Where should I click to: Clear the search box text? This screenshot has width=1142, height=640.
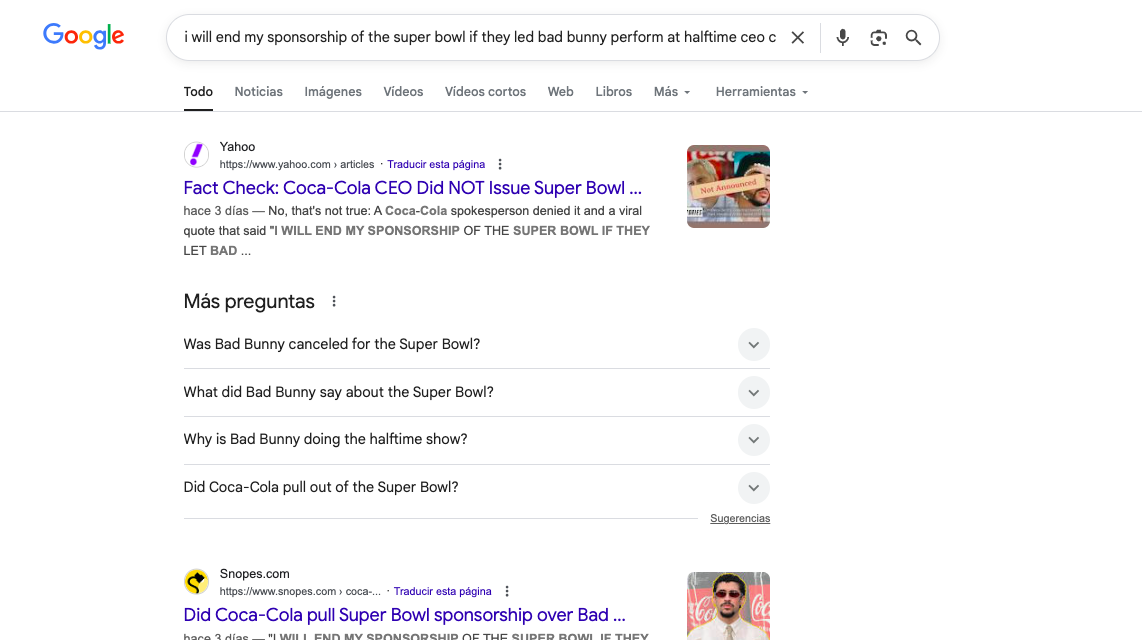pos(798,38)
